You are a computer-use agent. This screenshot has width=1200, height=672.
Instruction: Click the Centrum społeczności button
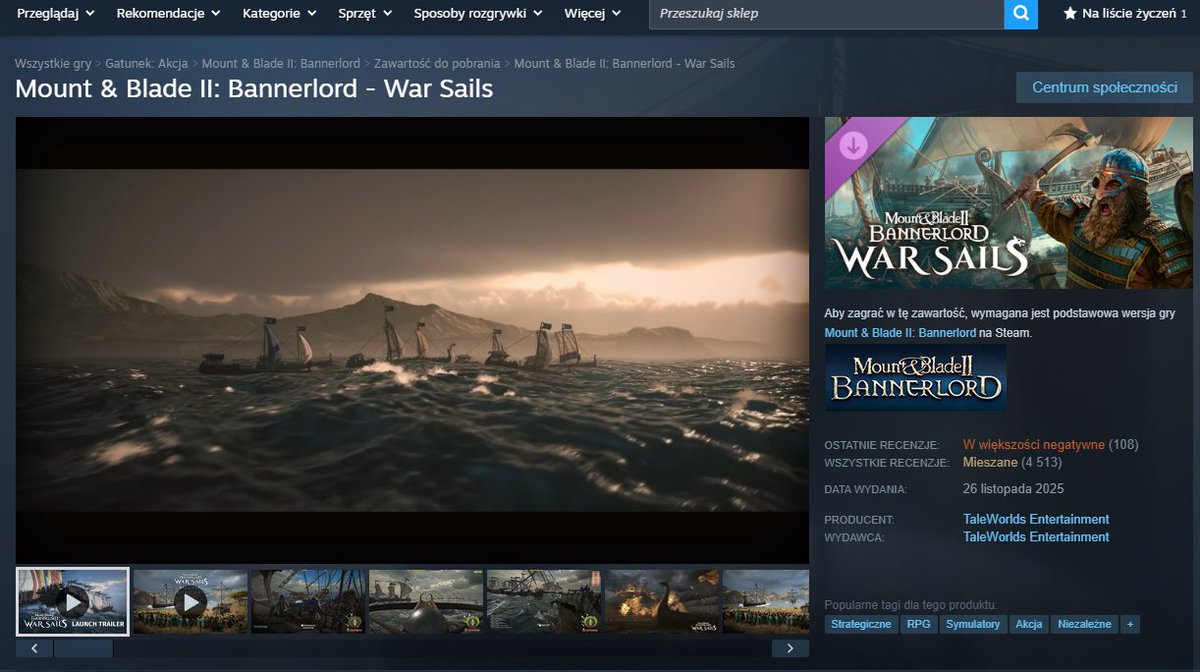point(1105,87)
